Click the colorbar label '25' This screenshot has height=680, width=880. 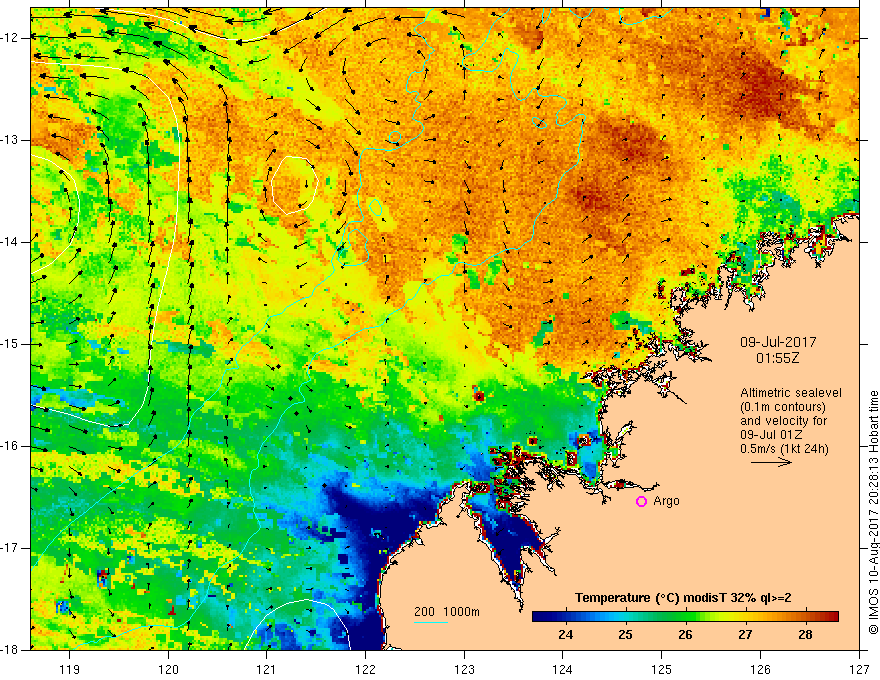(625, 635)
